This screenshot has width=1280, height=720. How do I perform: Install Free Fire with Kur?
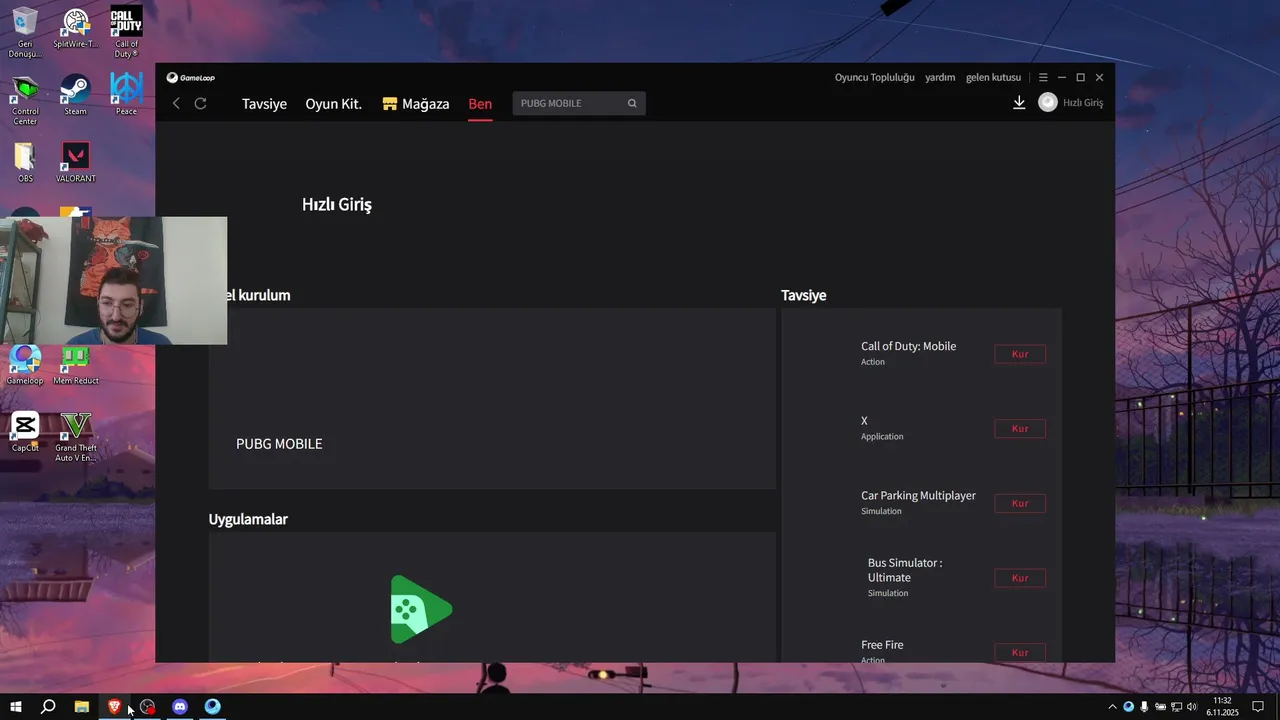pos(1020,652)
